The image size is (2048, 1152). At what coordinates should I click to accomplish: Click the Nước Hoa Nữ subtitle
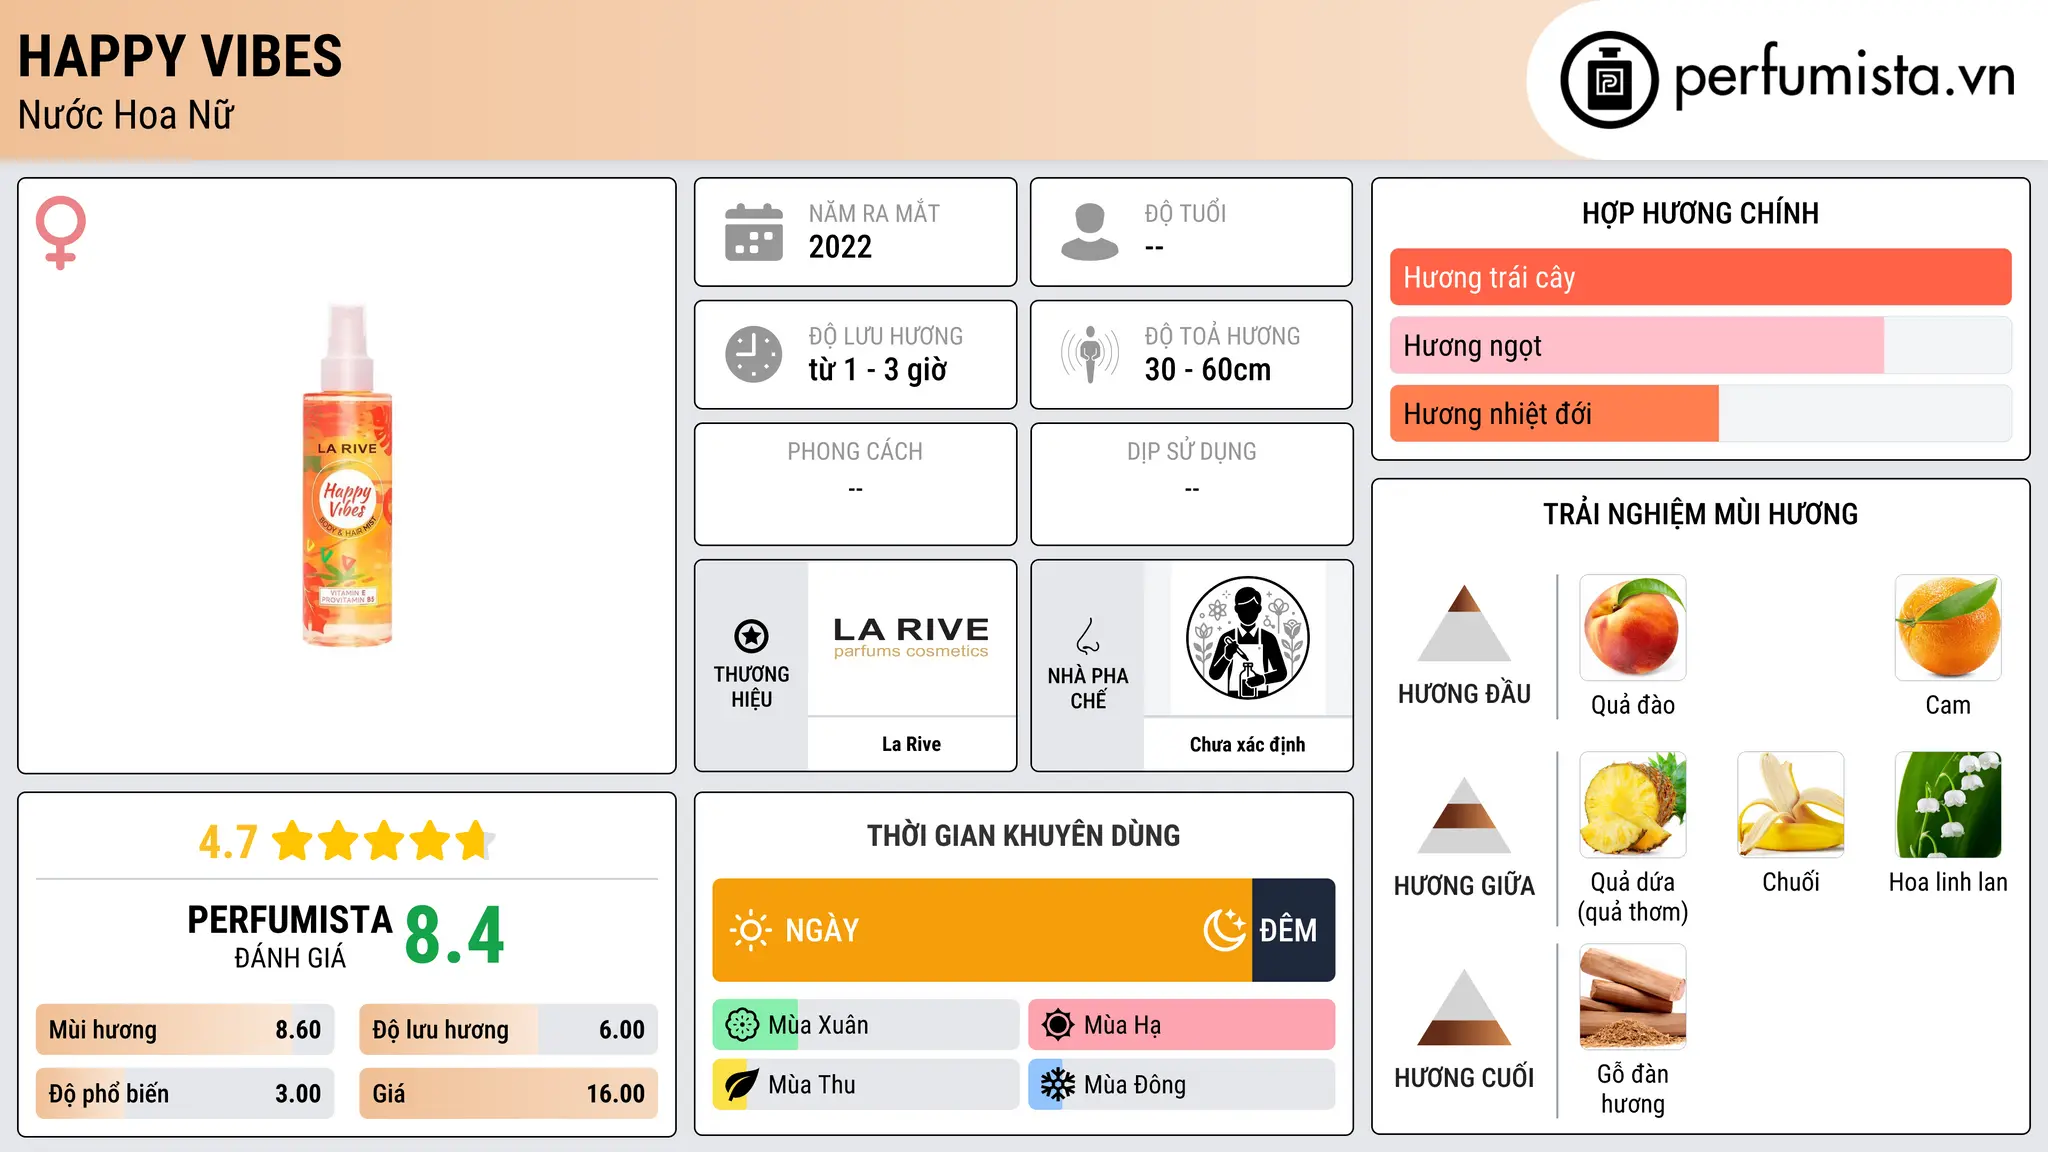(126, 115)
